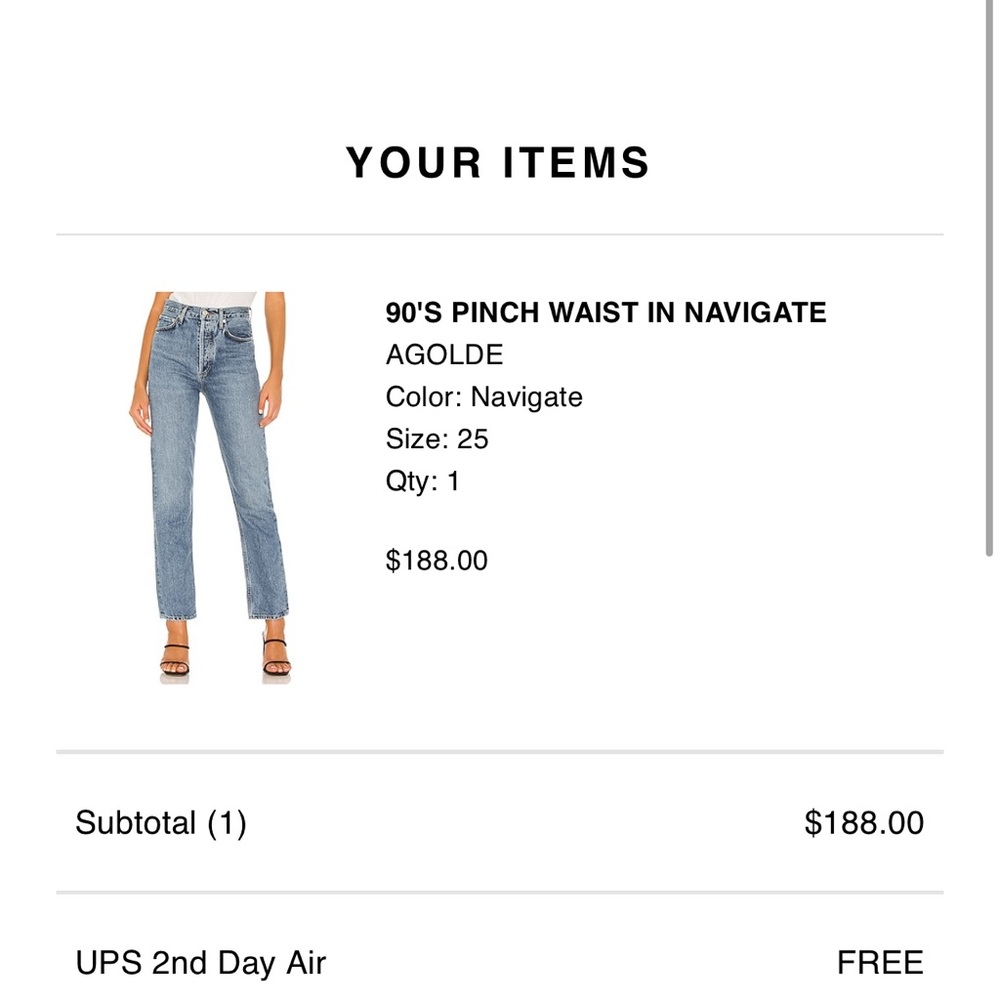1000x1000 pixels.
Task: Click the Color: Navigate text
Action: click(x=484, y=397)
